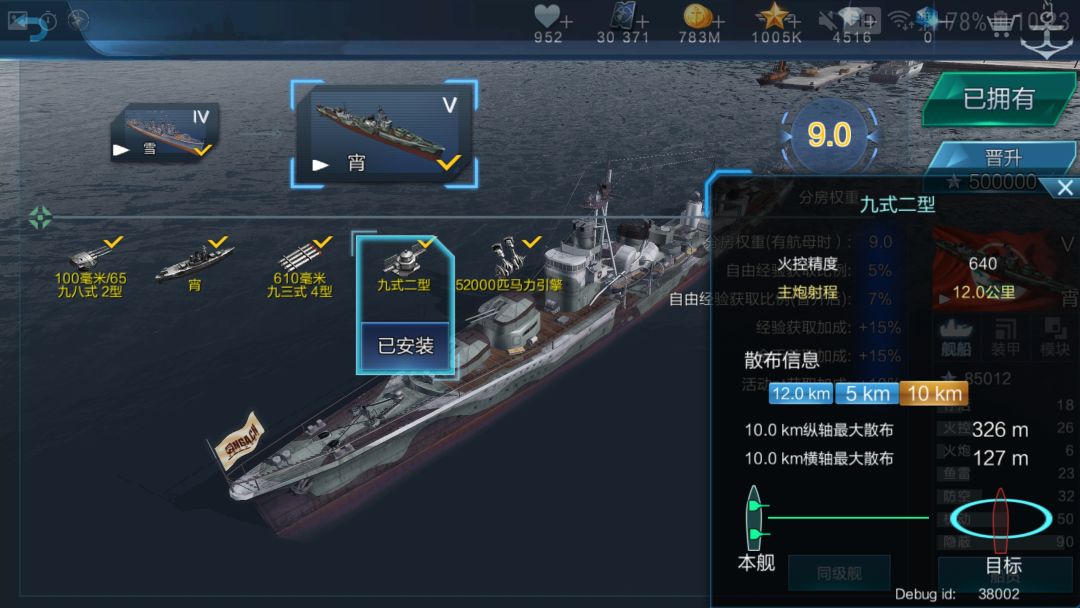Select the 100毫米/65 九八式 2型 gun module
The image size is (1080, 608).
tap(92, 269)
